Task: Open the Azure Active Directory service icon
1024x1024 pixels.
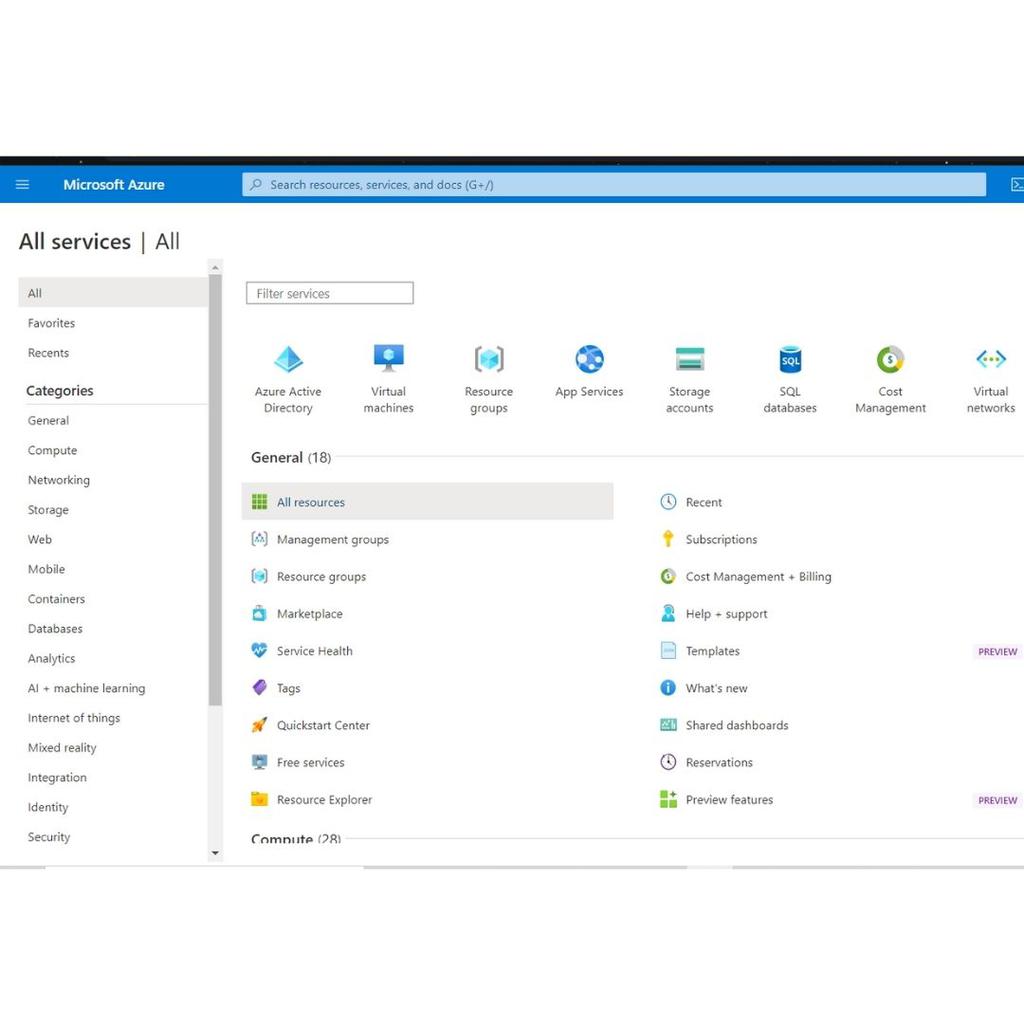Action: pos(289,358)
